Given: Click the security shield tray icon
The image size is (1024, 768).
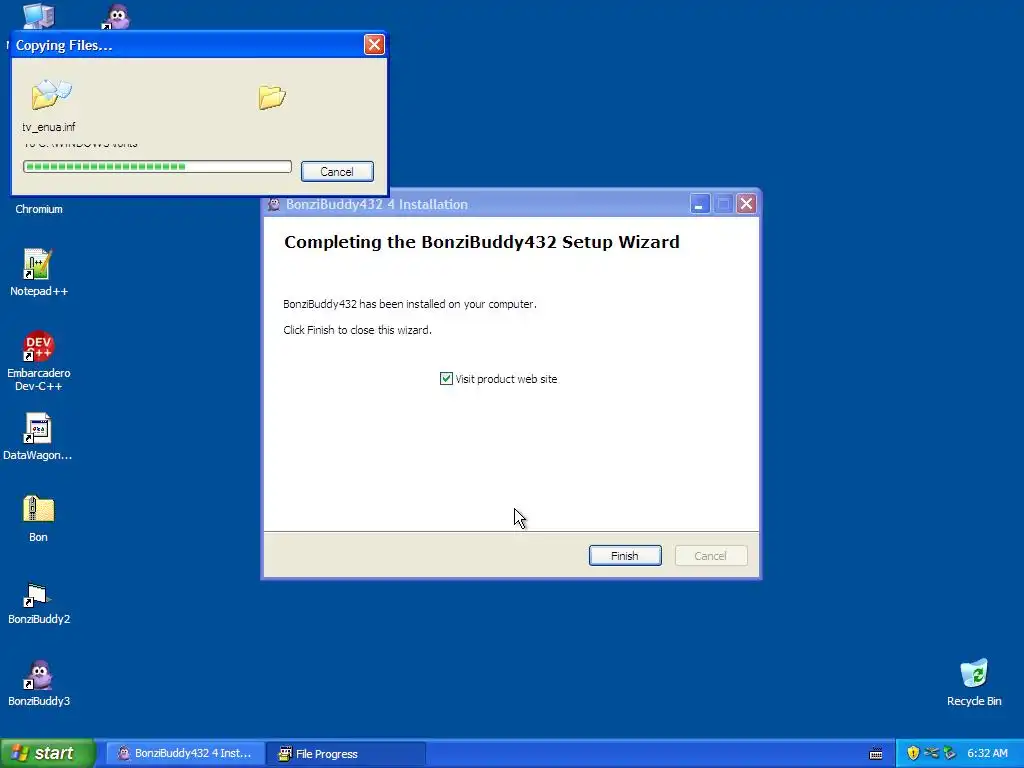Looking at the screenshot, I should pyautogui.click(x=913, y=753).
